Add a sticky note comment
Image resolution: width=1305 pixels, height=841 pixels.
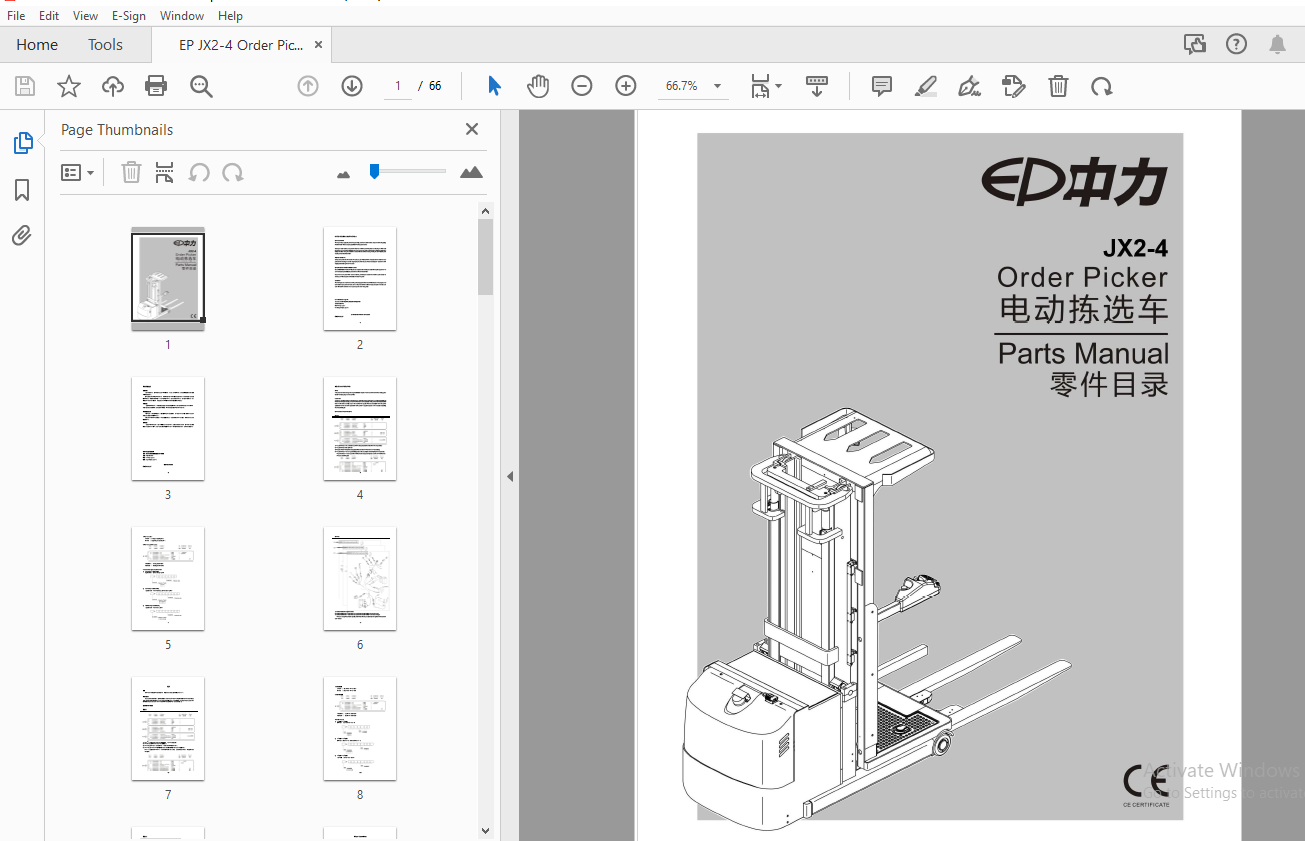882,86
